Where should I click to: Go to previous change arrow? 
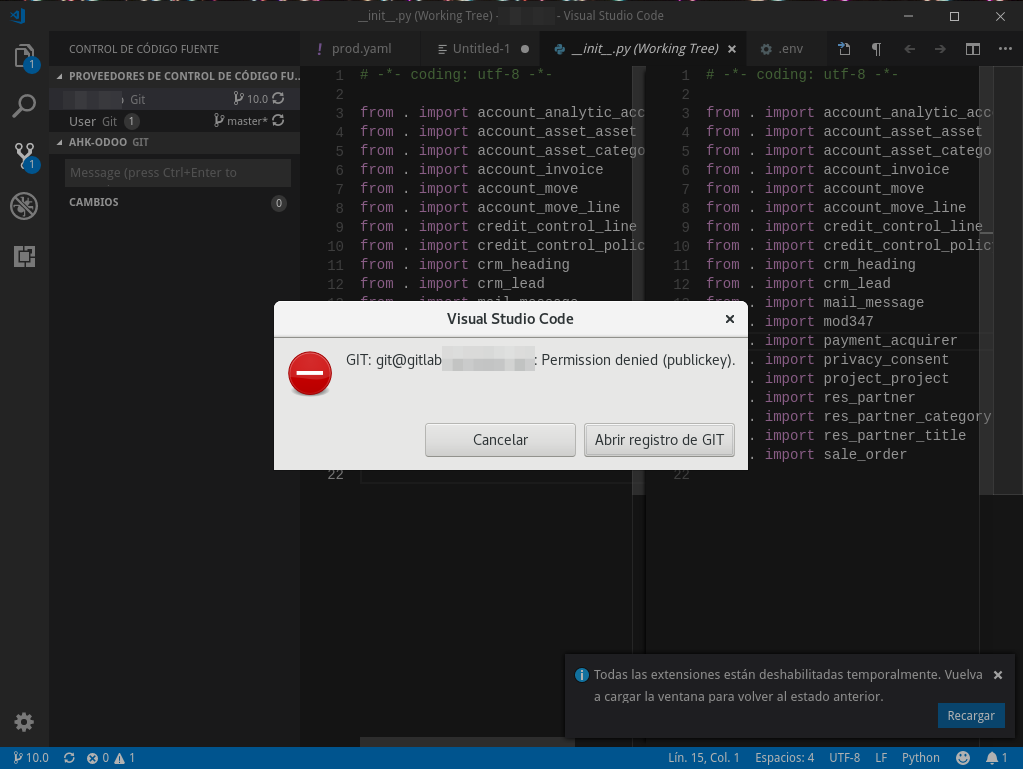(909, 49)
